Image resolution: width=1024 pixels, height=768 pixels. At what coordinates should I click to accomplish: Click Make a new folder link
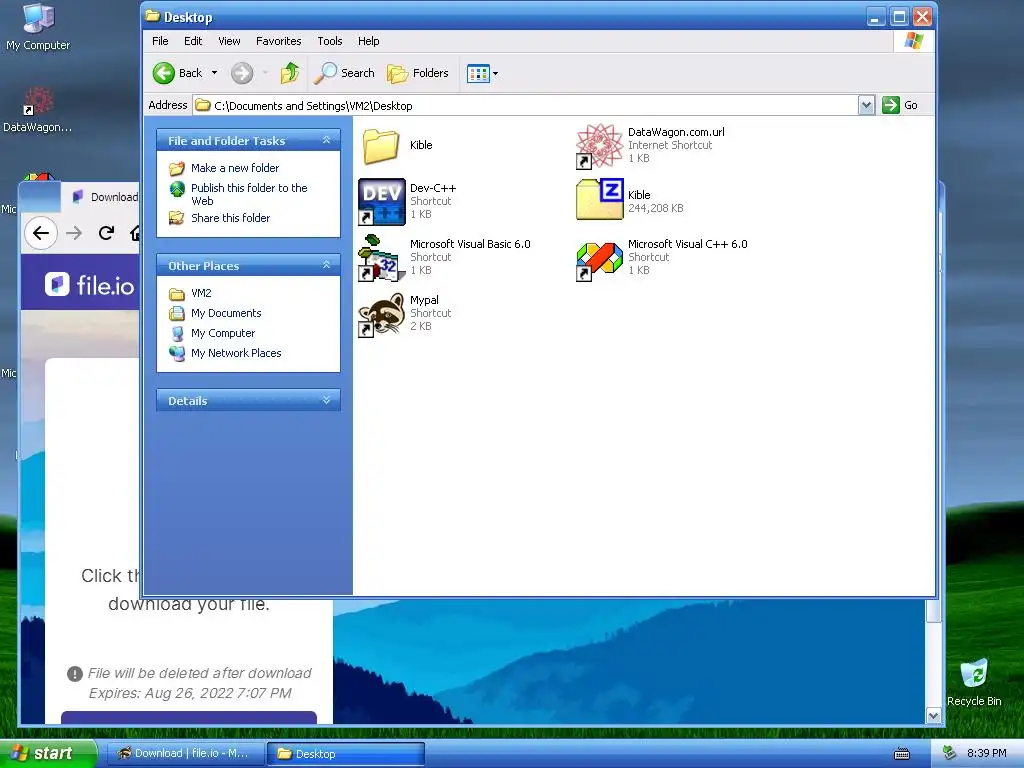235,168
